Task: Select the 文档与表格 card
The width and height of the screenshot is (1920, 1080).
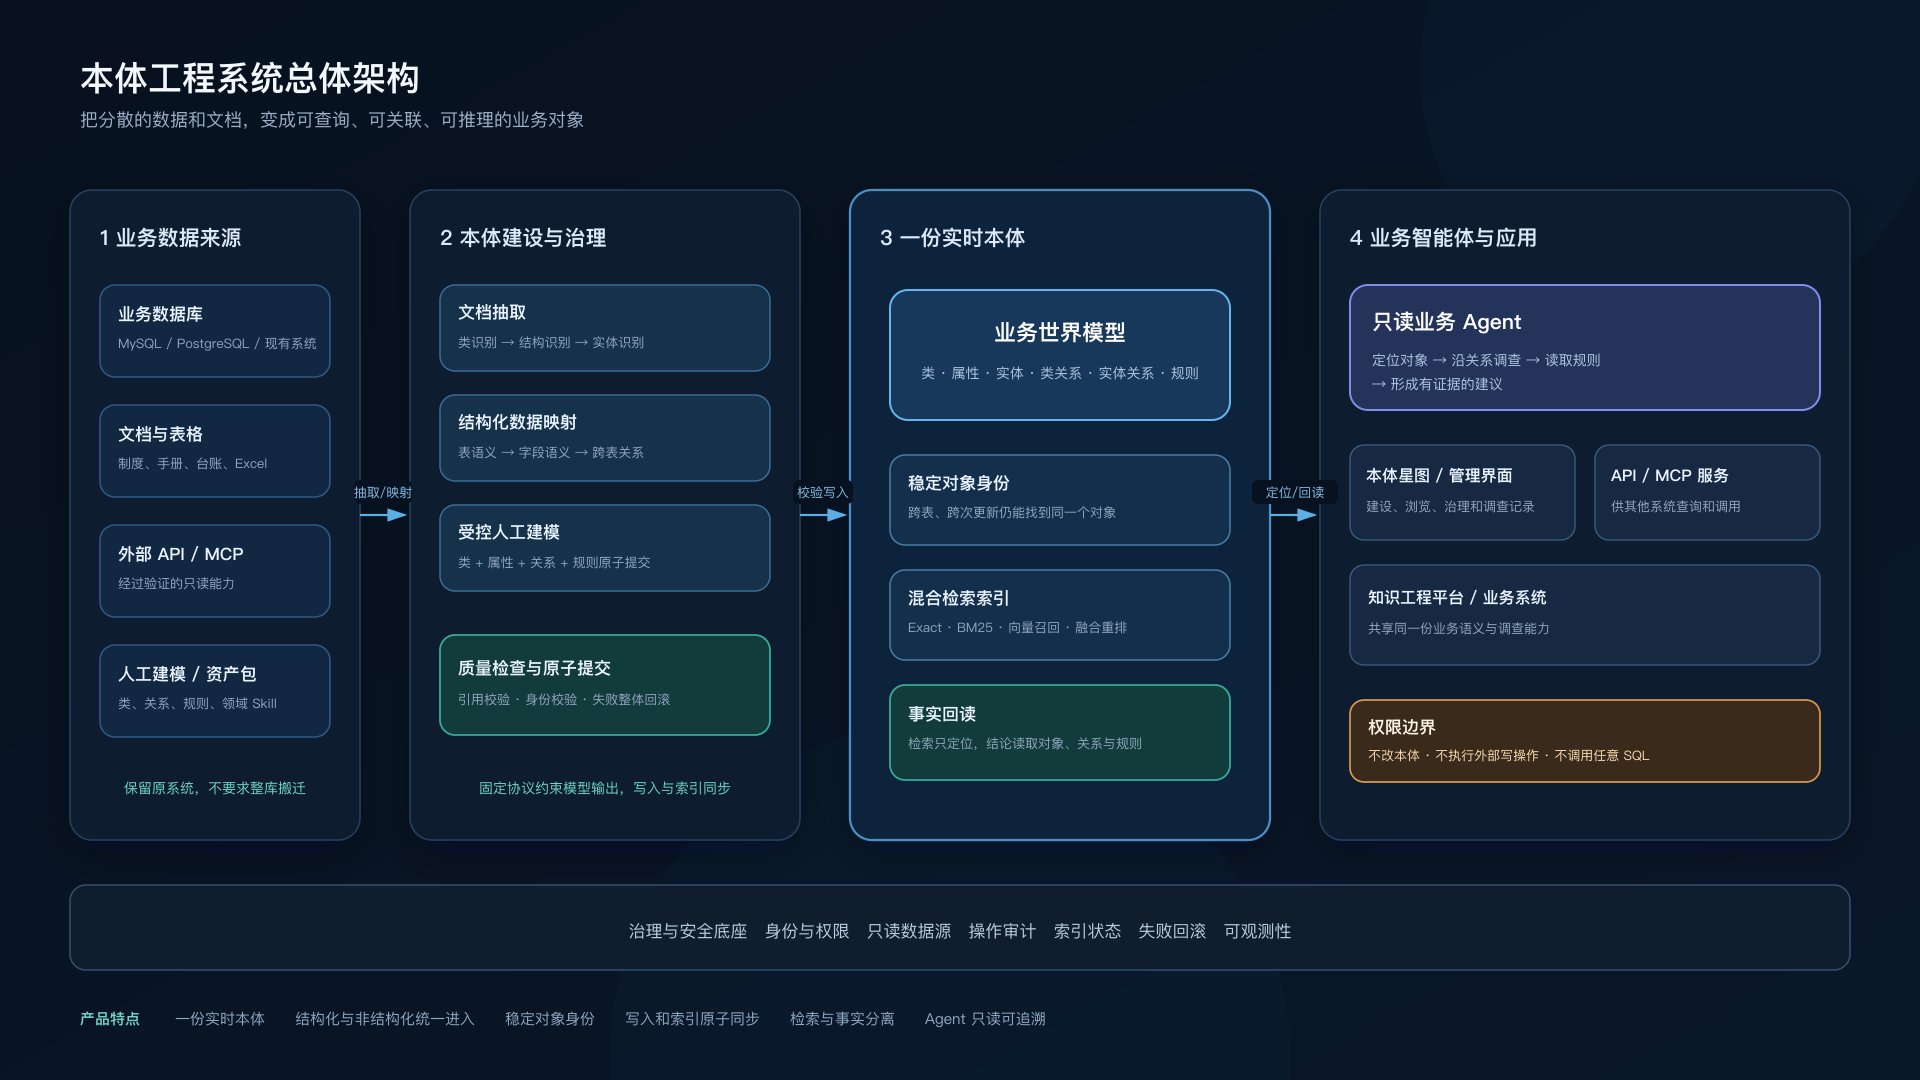Action: [215, 451]
